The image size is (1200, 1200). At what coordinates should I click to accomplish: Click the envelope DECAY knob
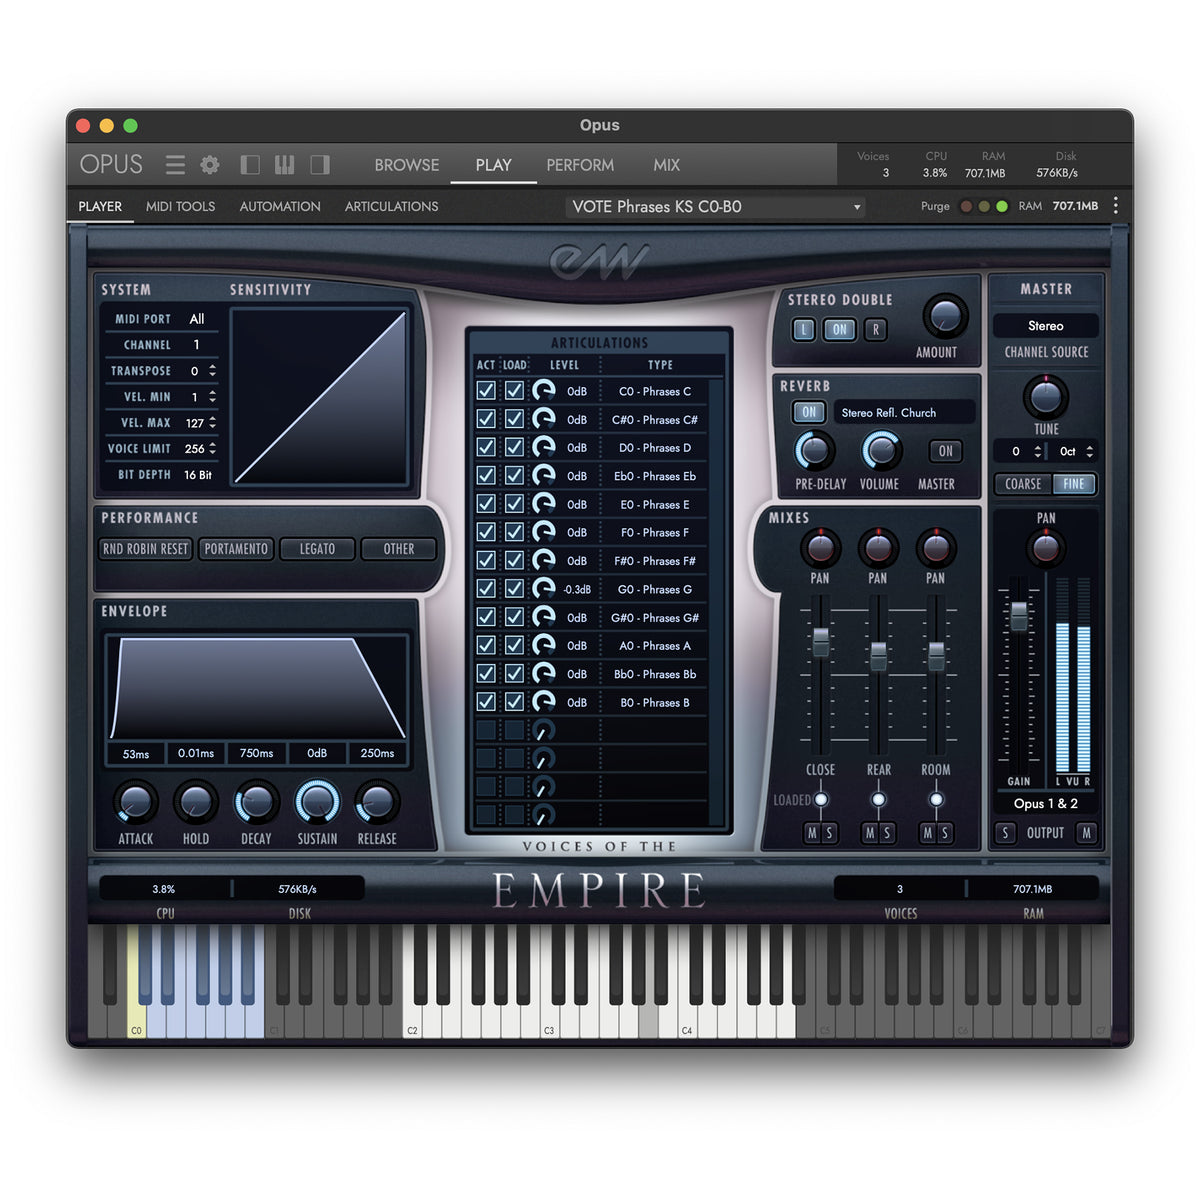click(256, 803)
